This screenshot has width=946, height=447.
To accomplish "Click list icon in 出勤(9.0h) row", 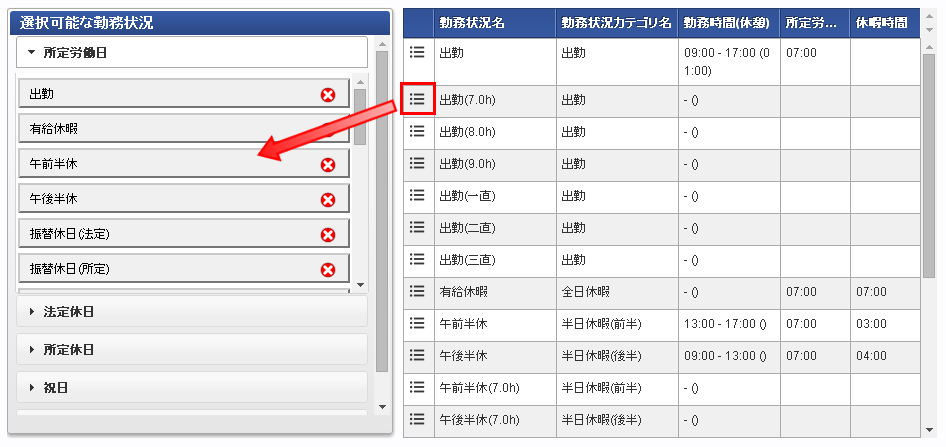I will pos(417,163).
